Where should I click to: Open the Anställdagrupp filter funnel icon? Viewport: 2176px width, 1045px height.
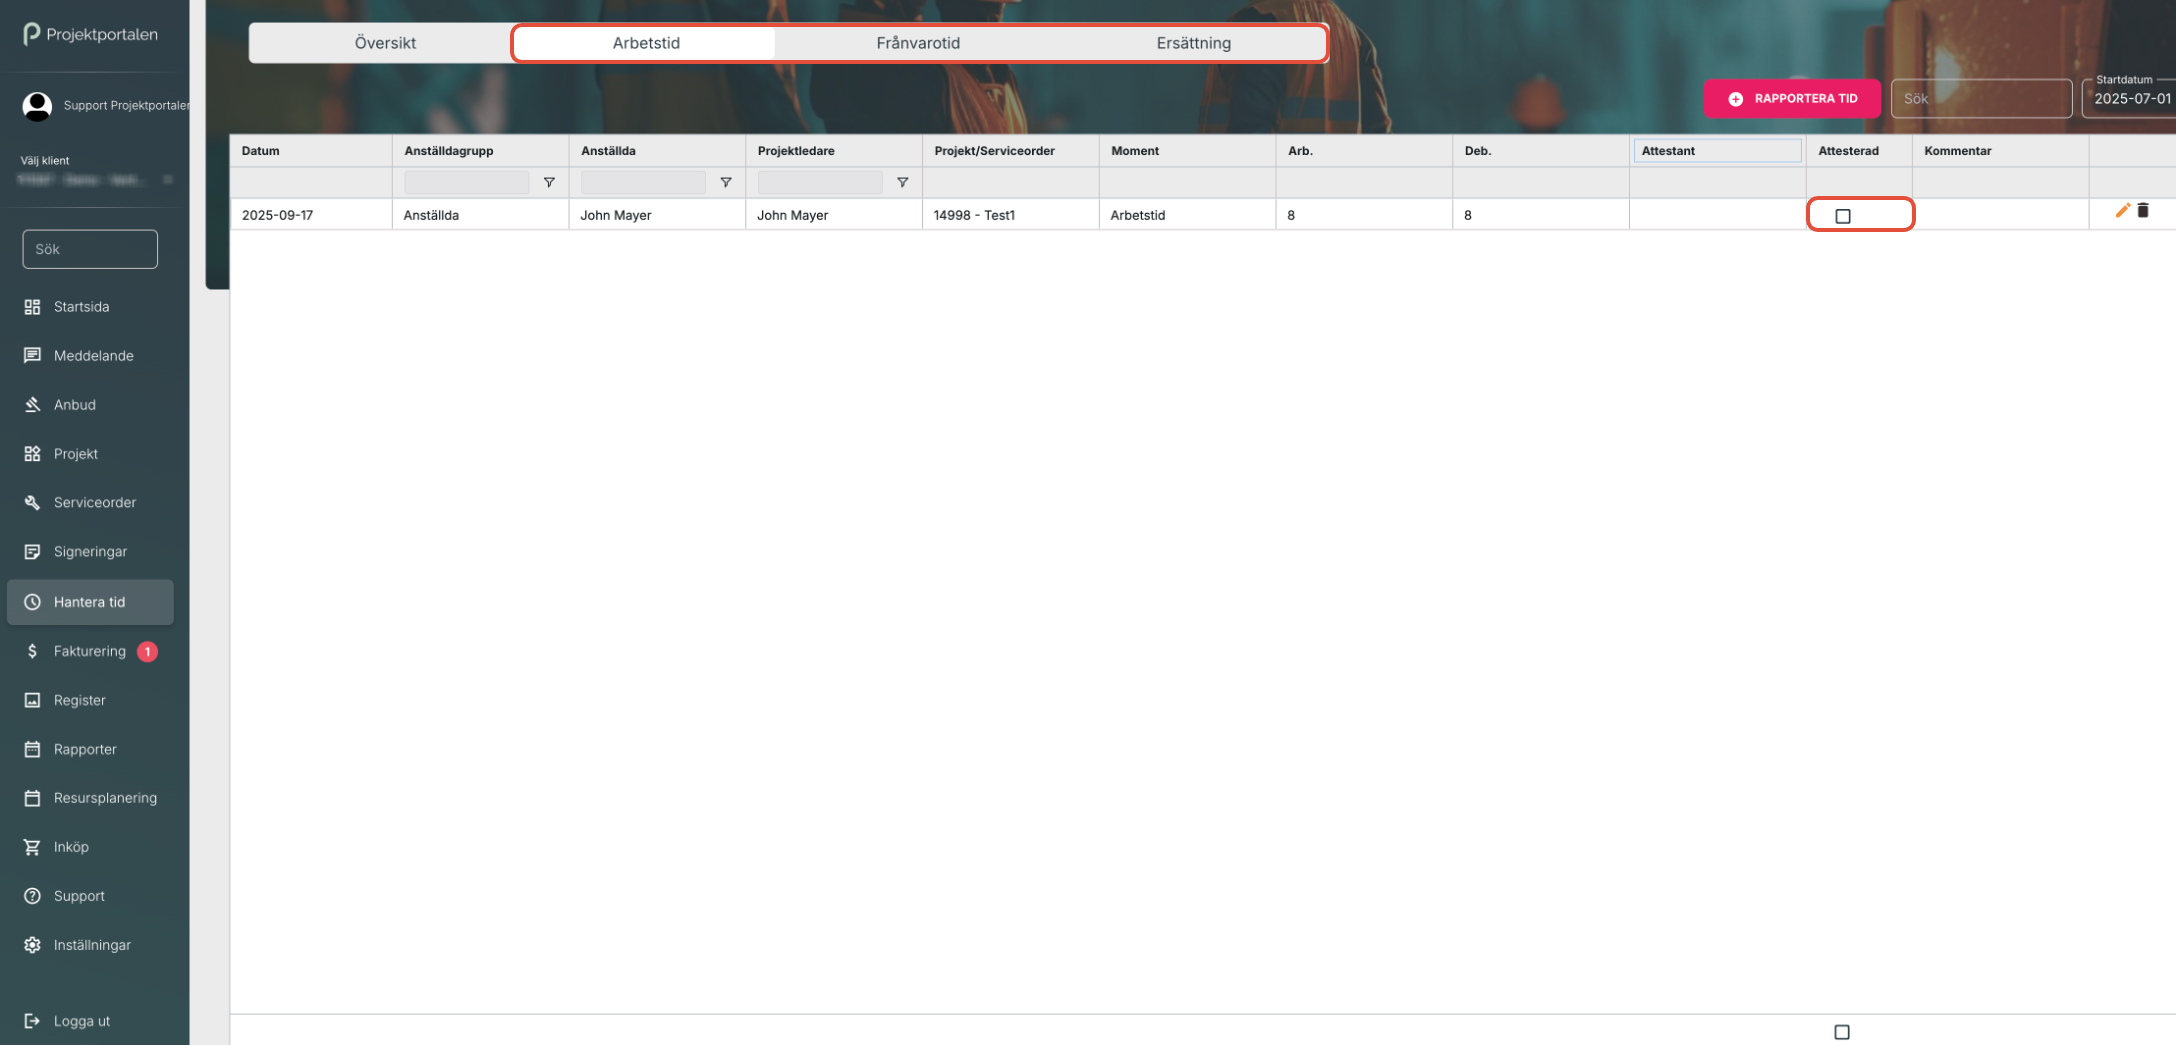tap(549, 183)
